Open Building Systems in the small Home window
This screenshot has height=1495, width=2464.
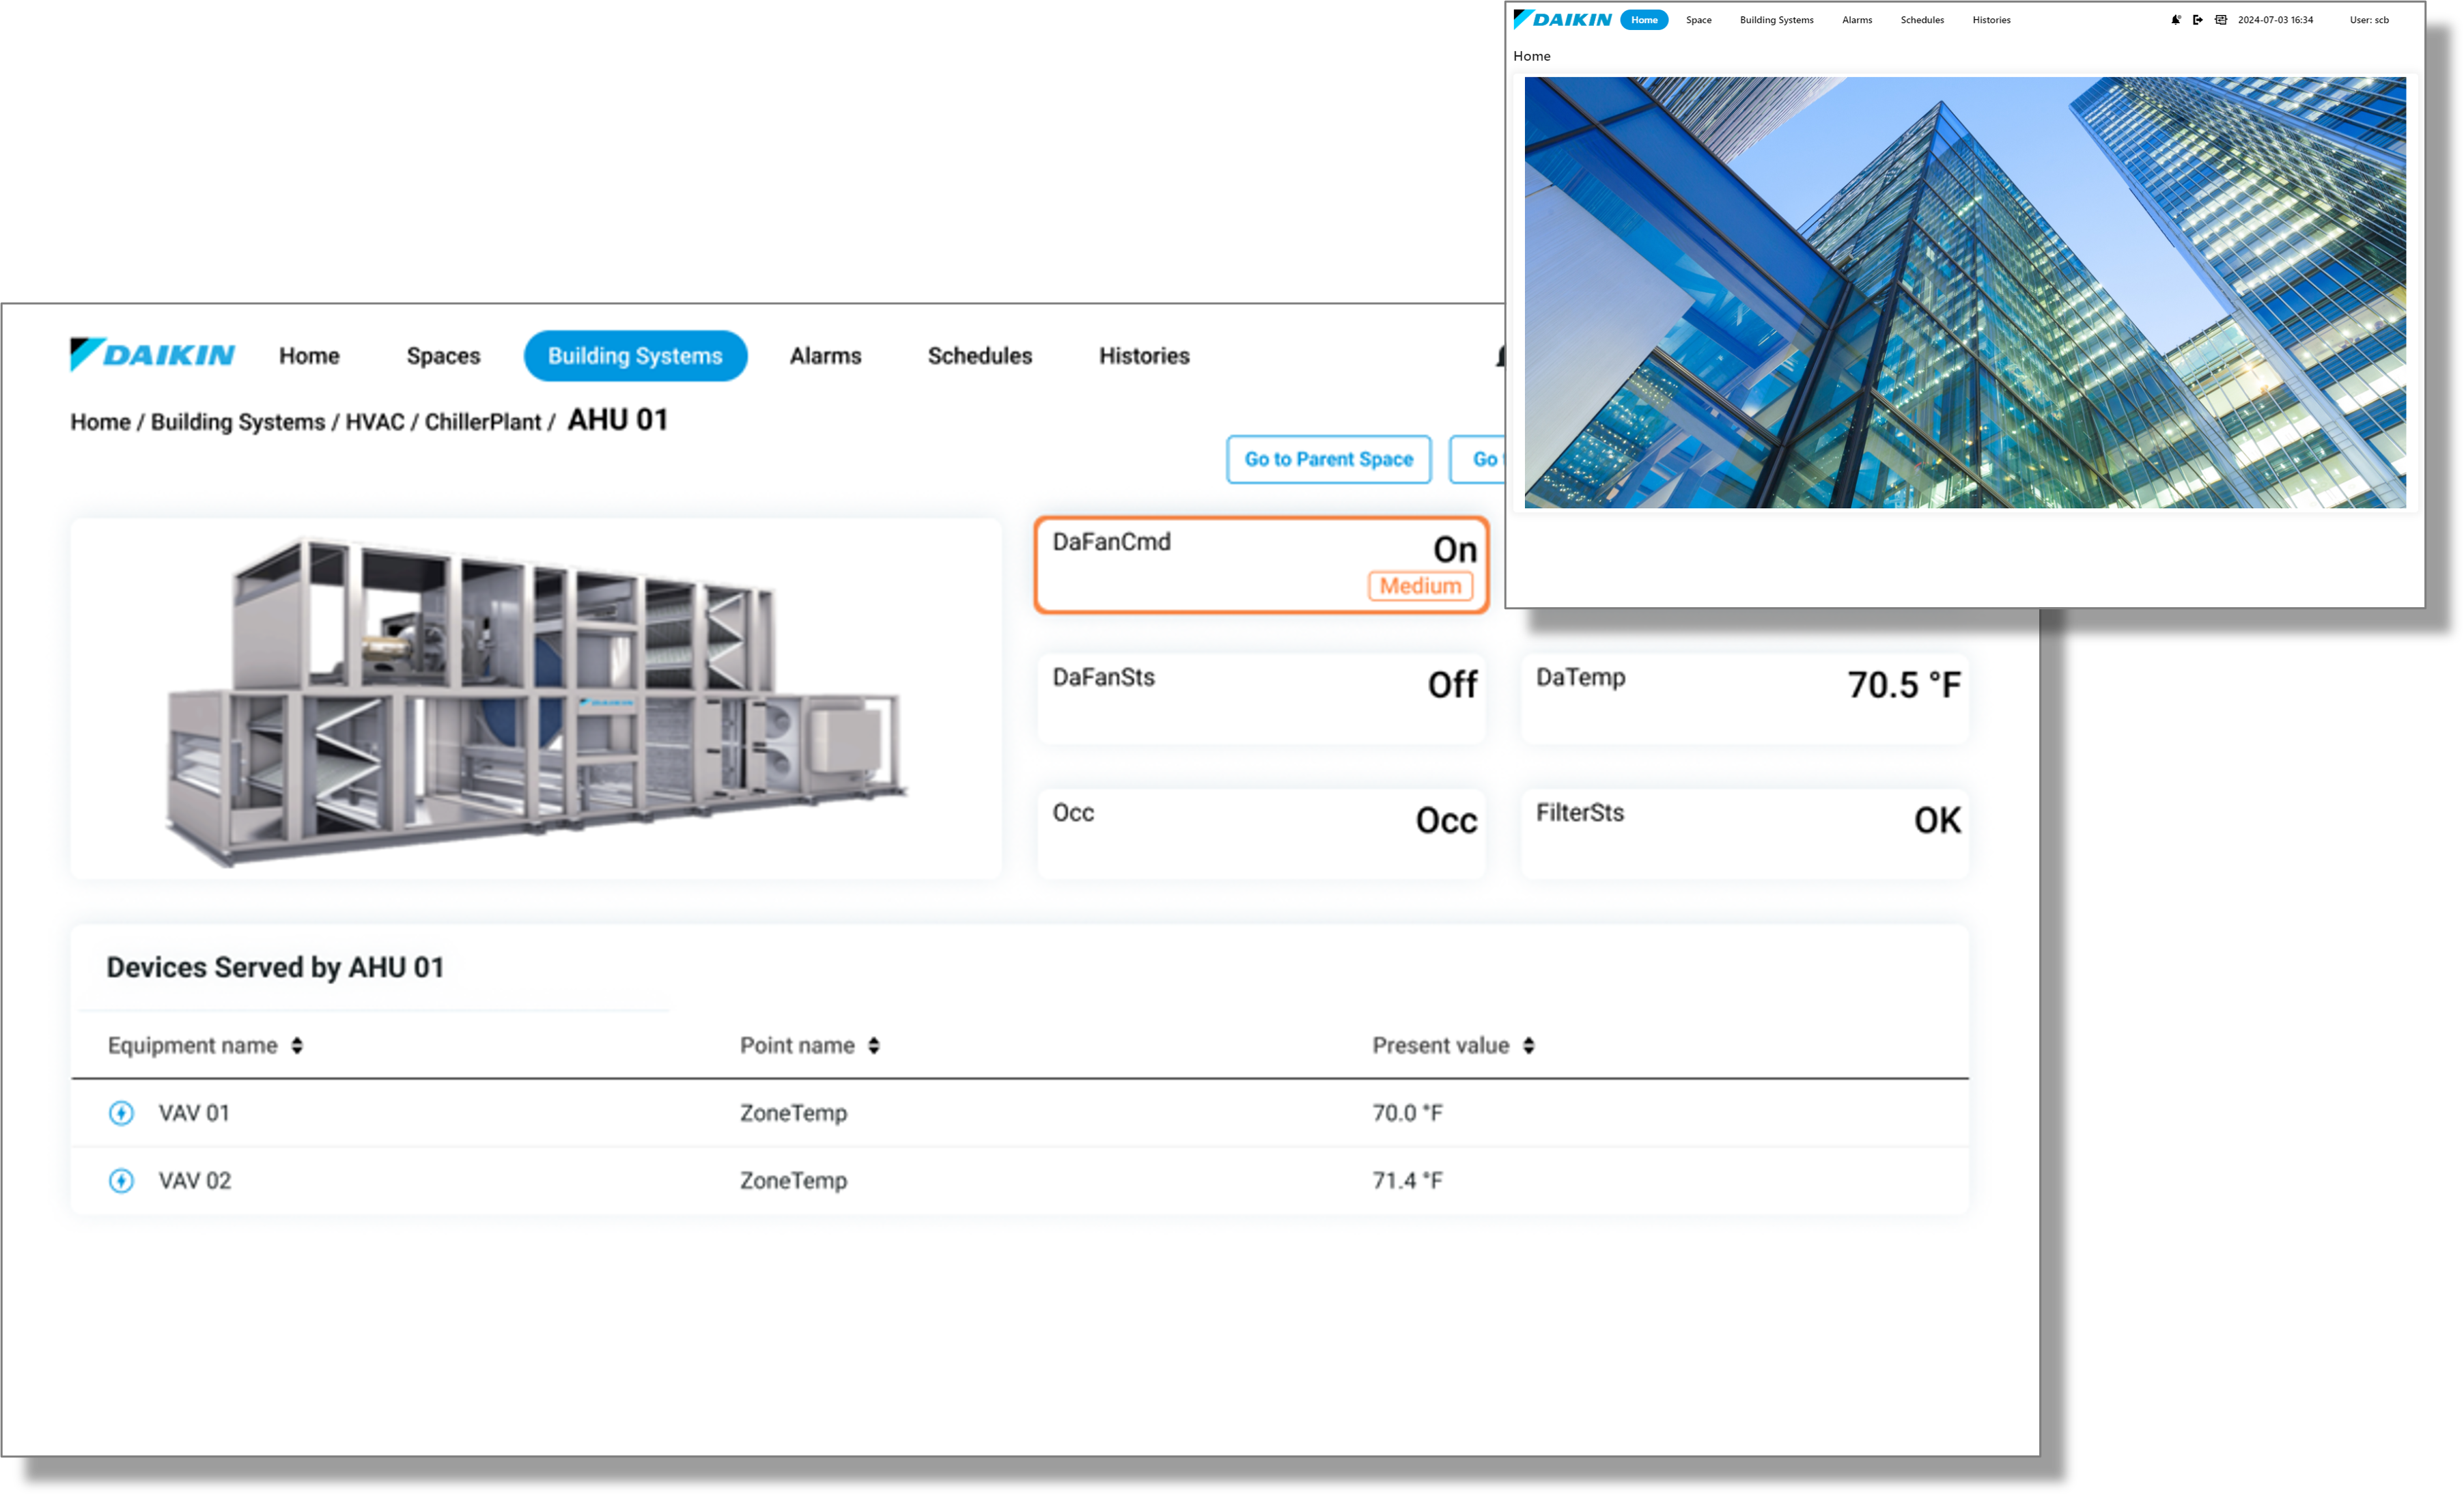[x=1776, y=20]
